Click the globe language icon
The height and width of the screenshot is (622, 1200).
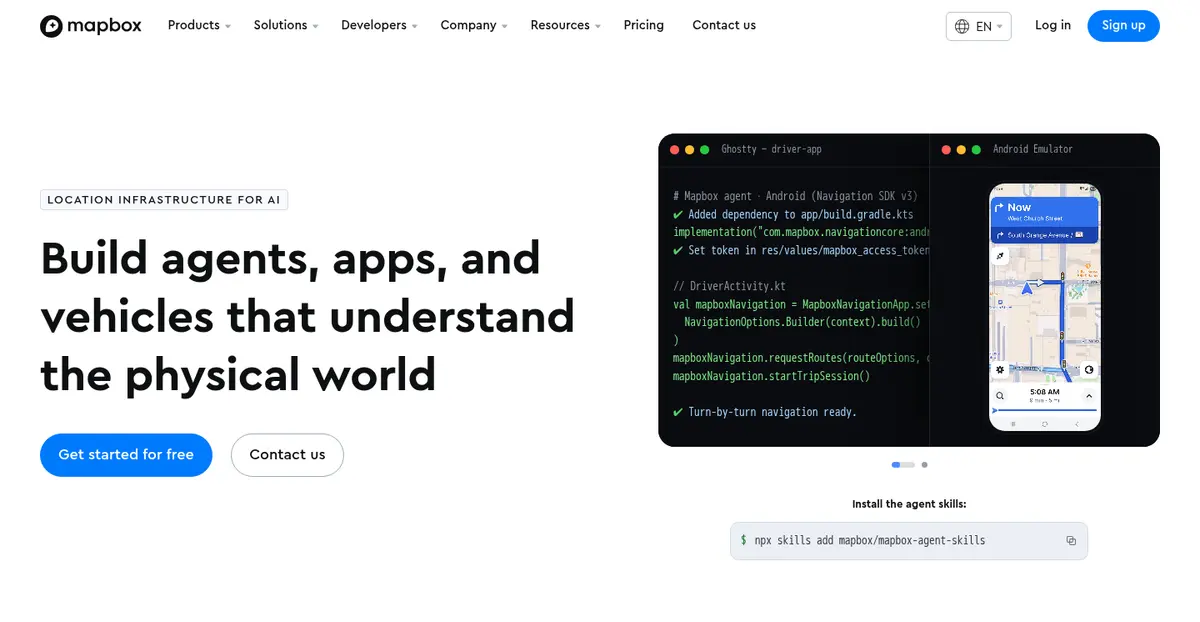tap(962, 26)
